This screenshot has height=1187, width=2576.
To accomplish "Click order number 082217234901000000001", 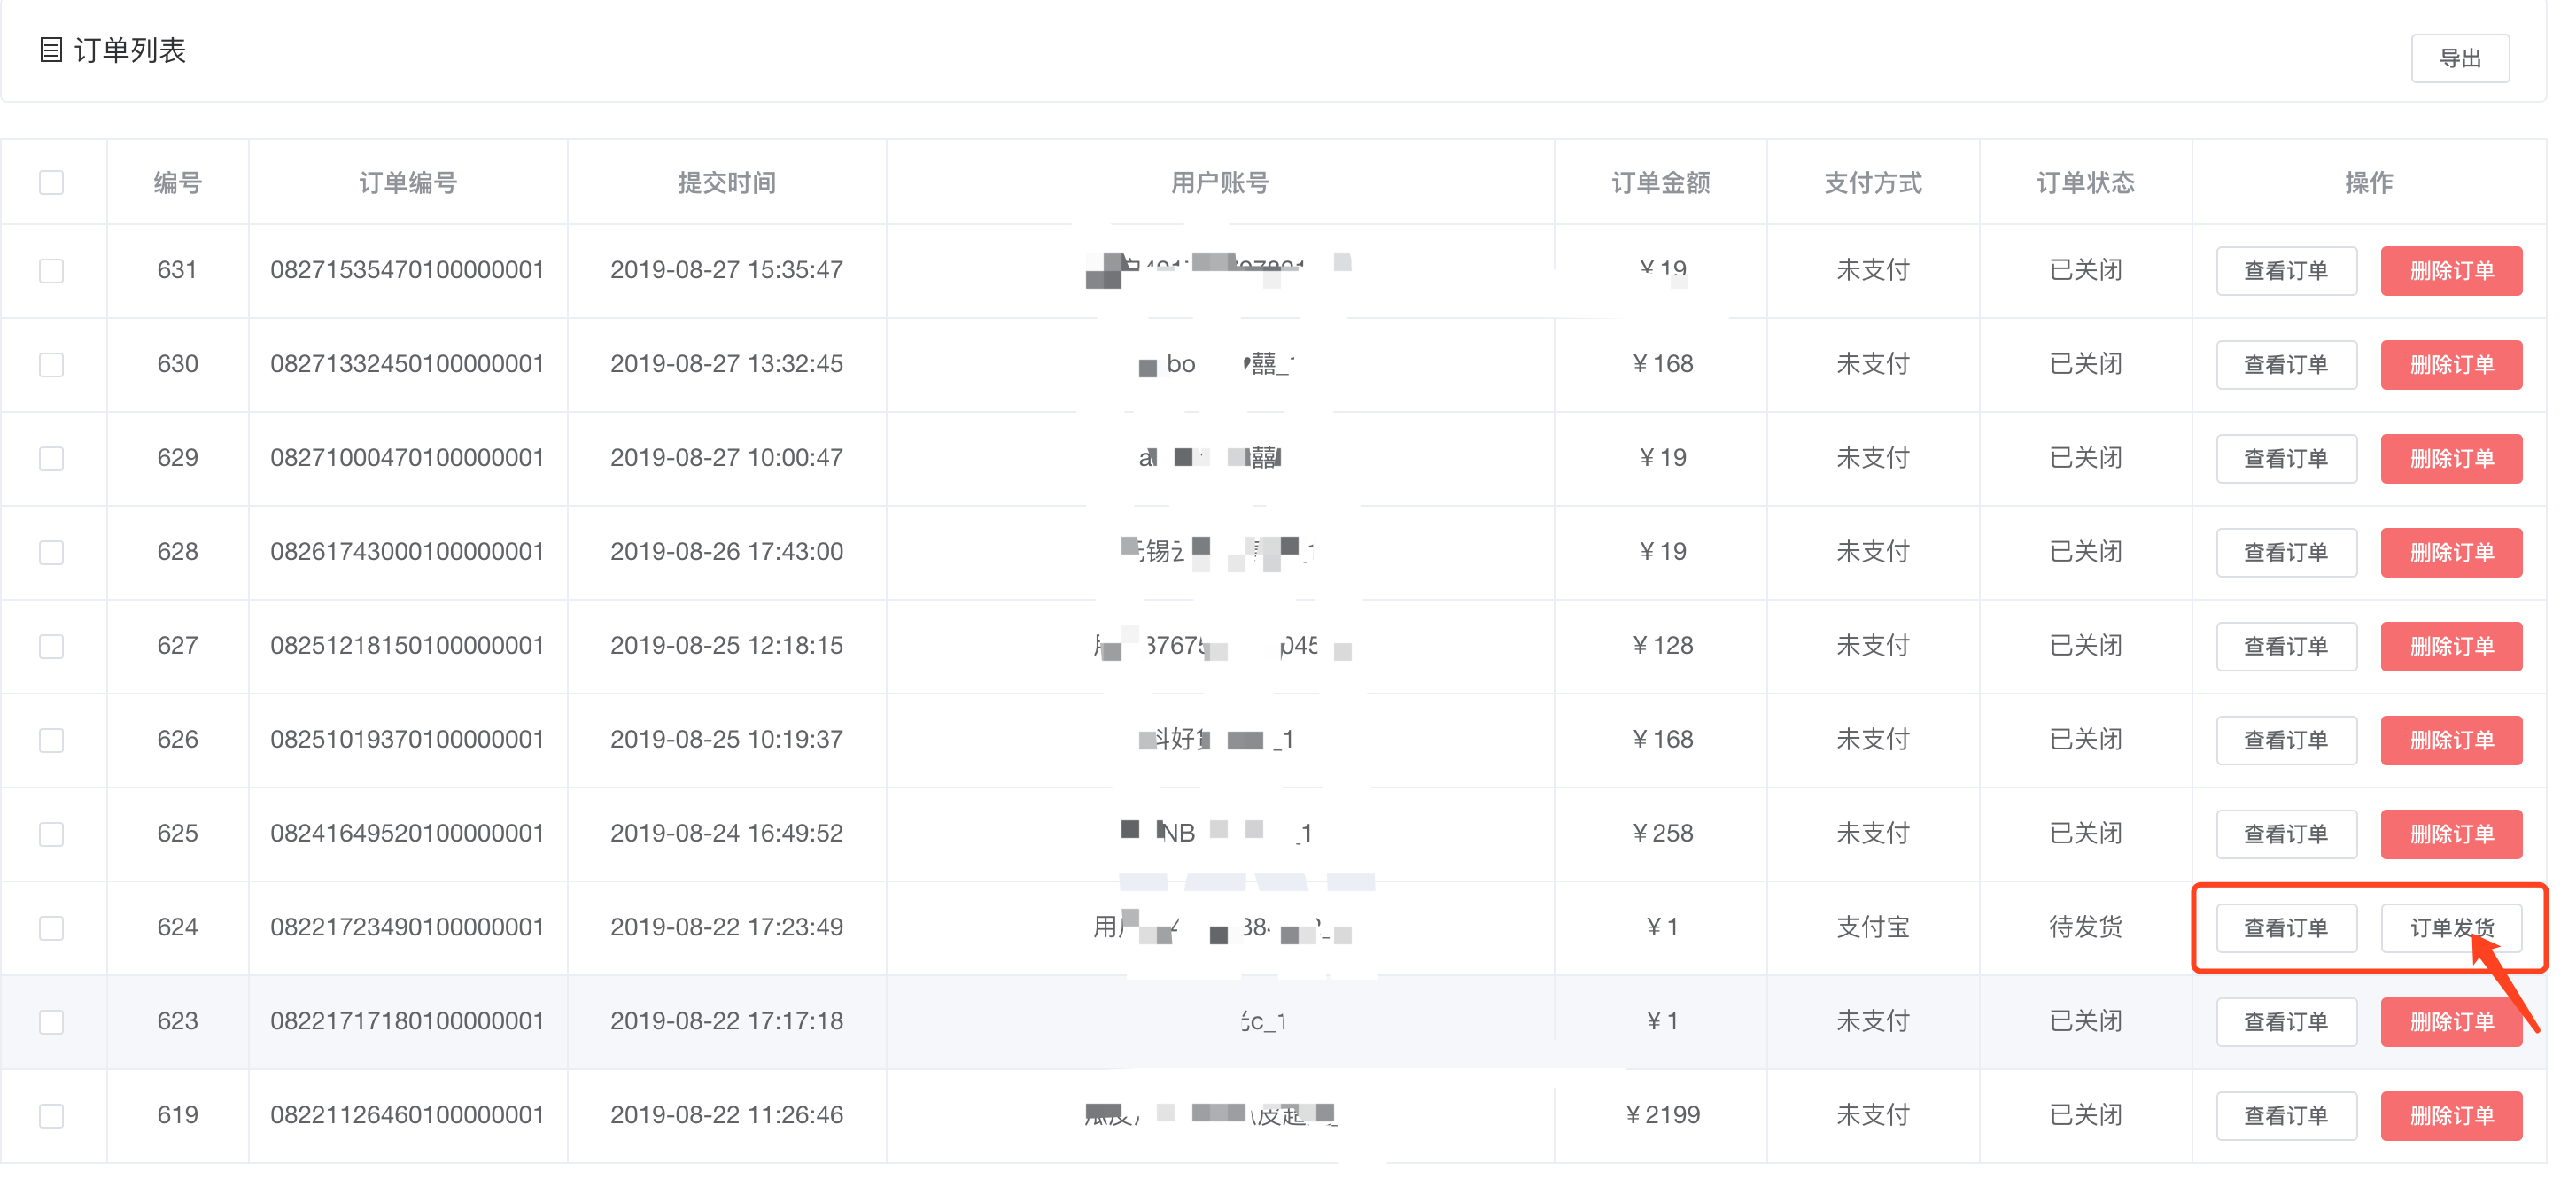I will click(x=407, y=928).
